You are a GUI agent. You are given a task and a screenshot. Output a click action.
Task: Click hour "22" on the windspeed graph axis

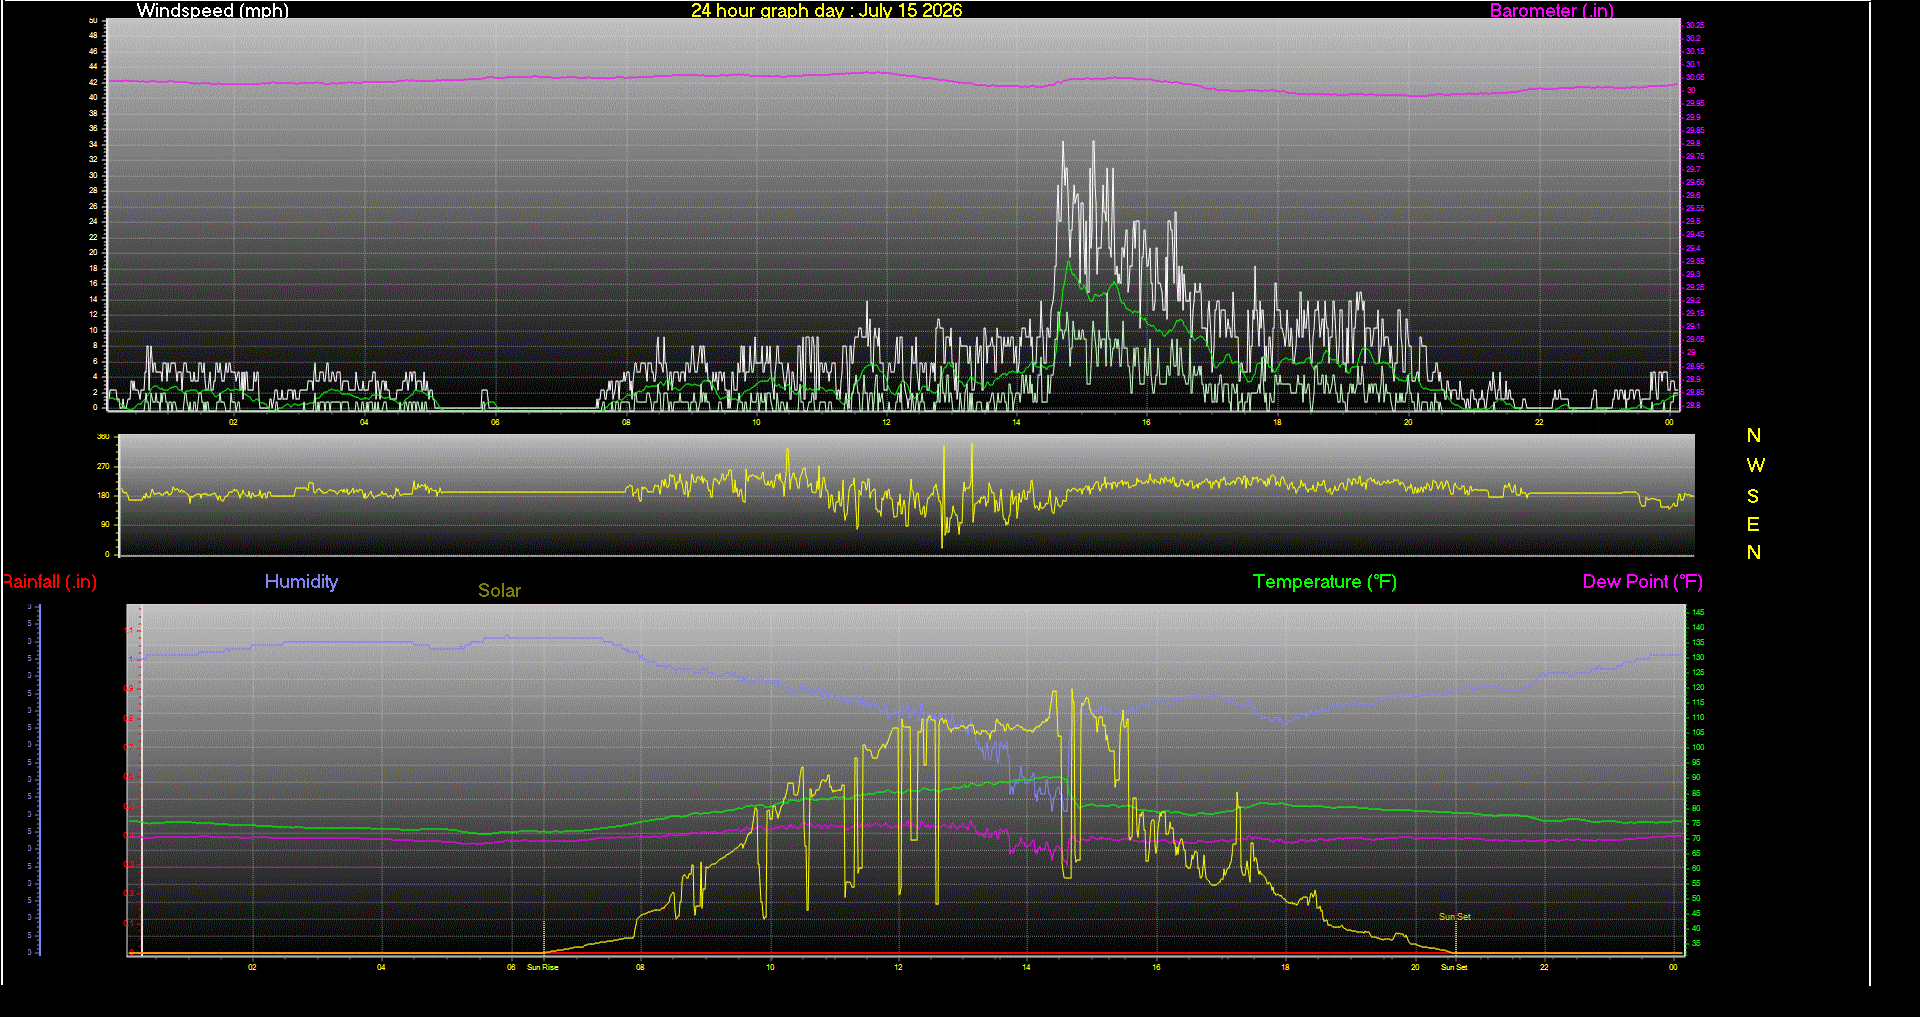1539,422
